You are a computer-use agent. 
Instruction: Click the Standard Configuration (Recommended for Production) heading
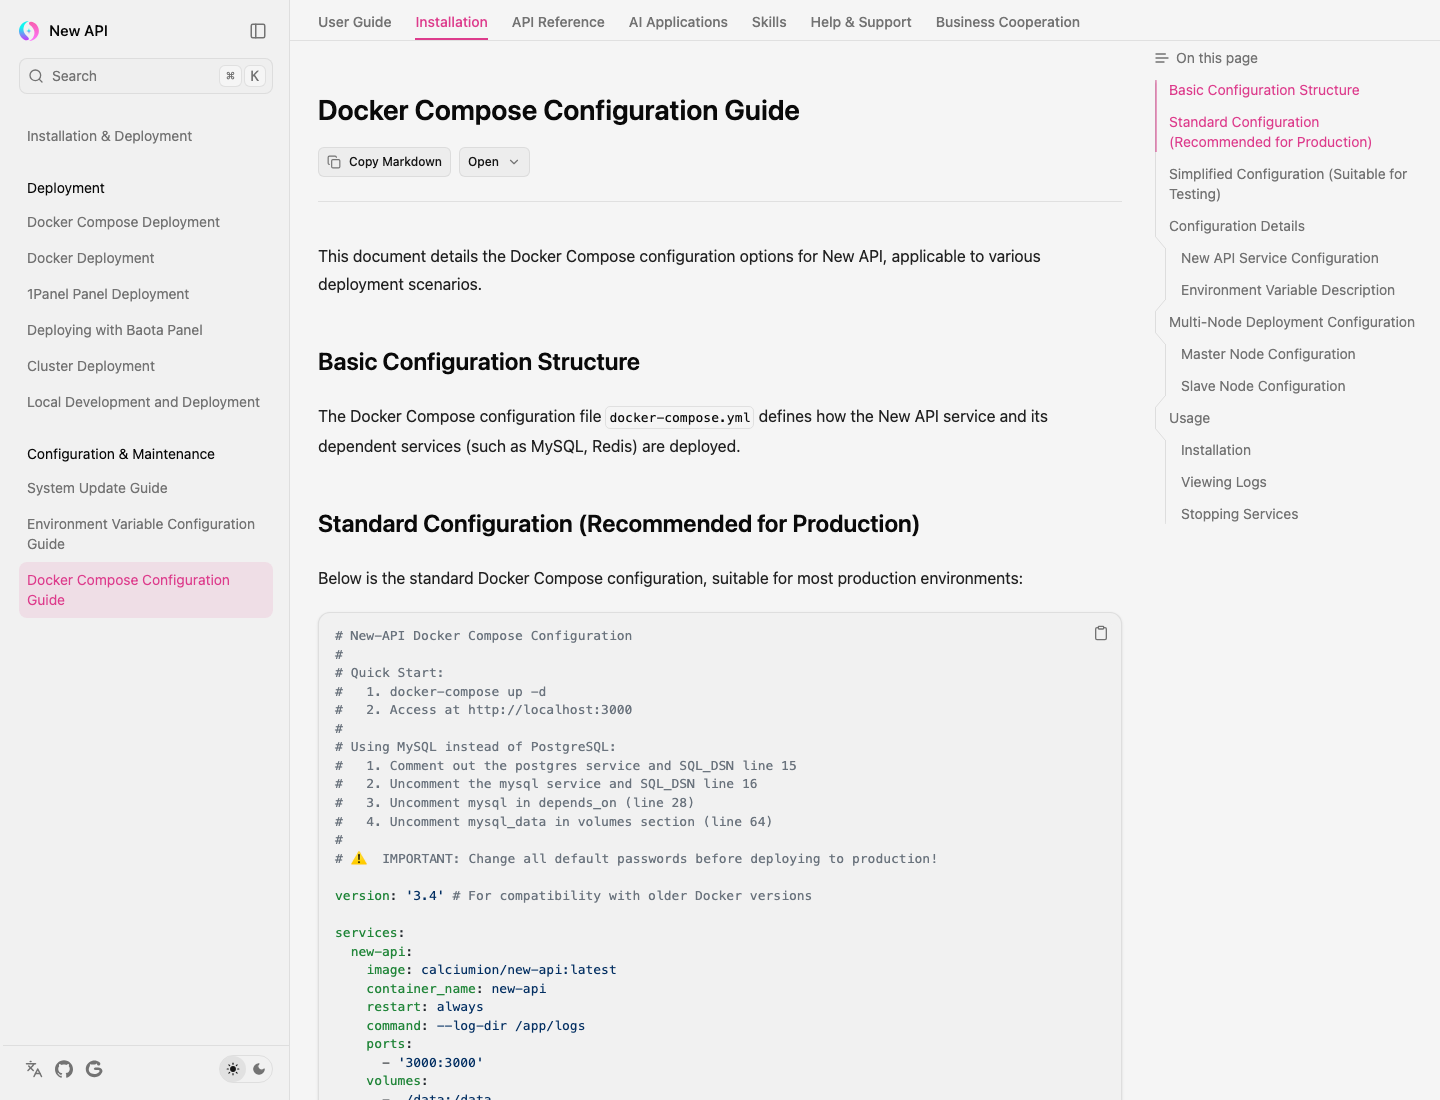[x=619, y=524]
